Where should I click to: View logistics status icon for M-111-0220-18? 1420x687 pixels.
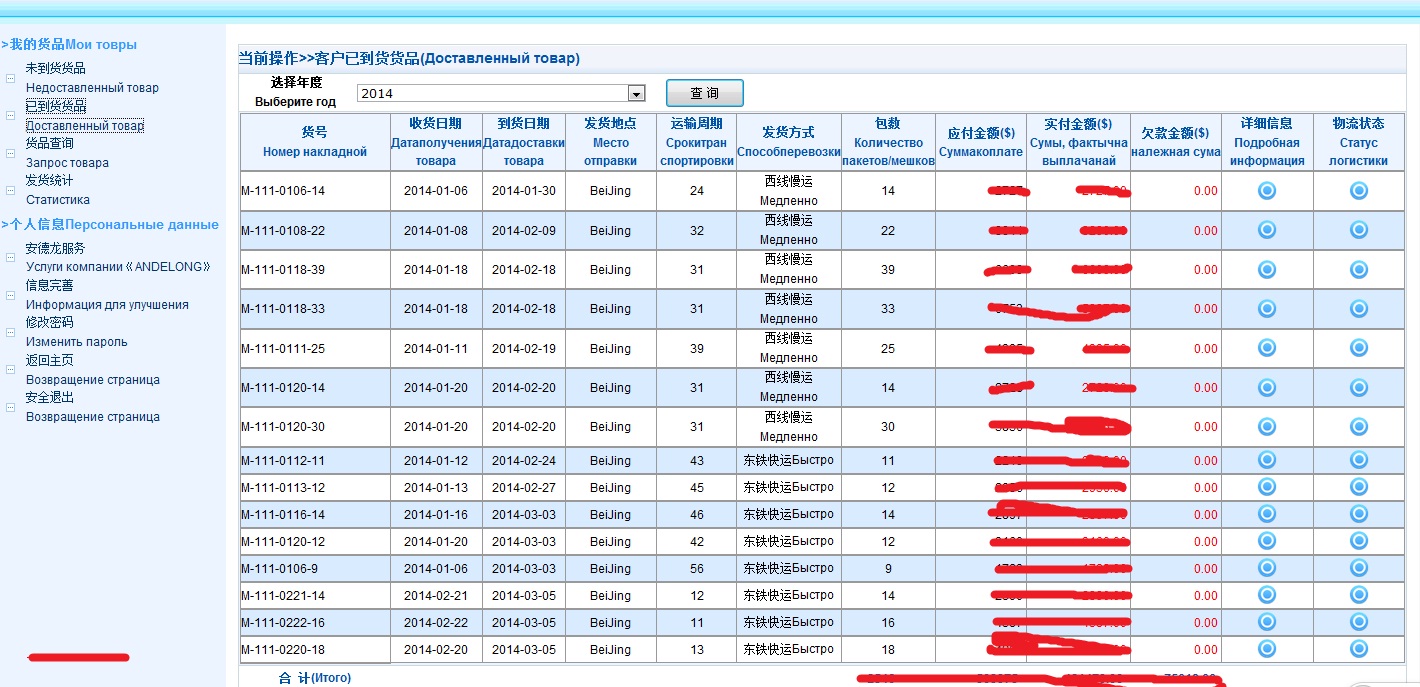pos(1358,649)
